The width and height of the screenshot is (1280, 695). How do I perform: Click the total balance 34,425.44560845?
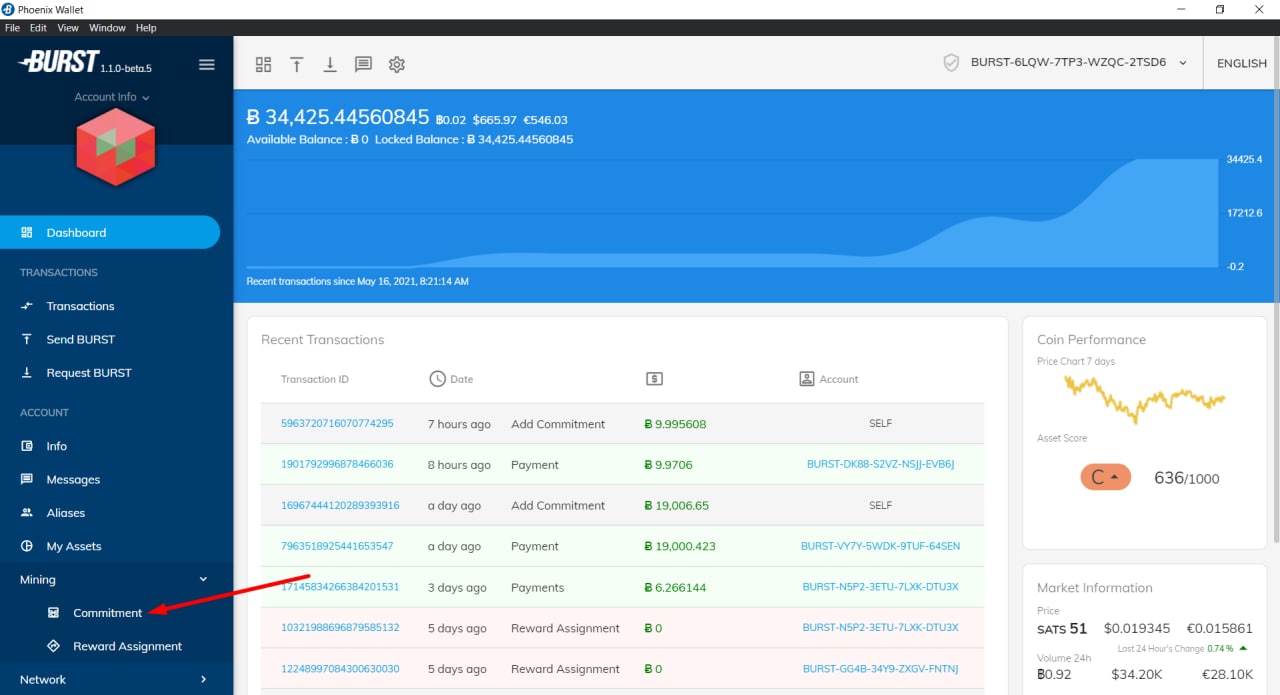(338, 117)
